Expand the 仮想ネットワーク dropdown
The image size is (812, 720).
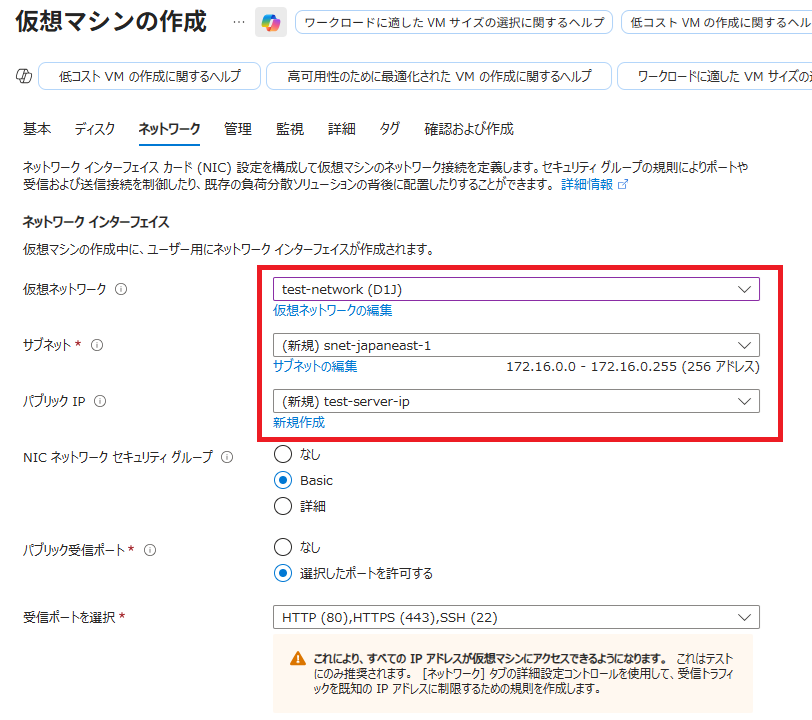(x=515, y=289)
